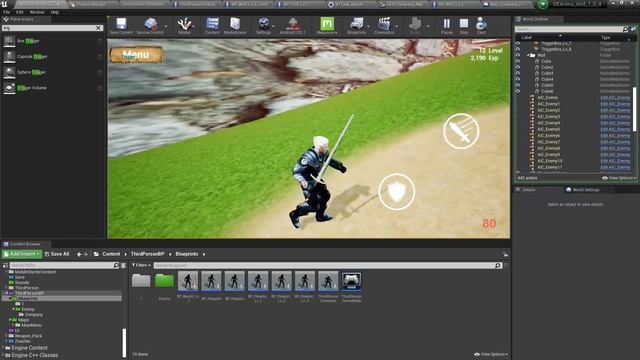Open Content Browser View Options dropdown

coord(491,354)
